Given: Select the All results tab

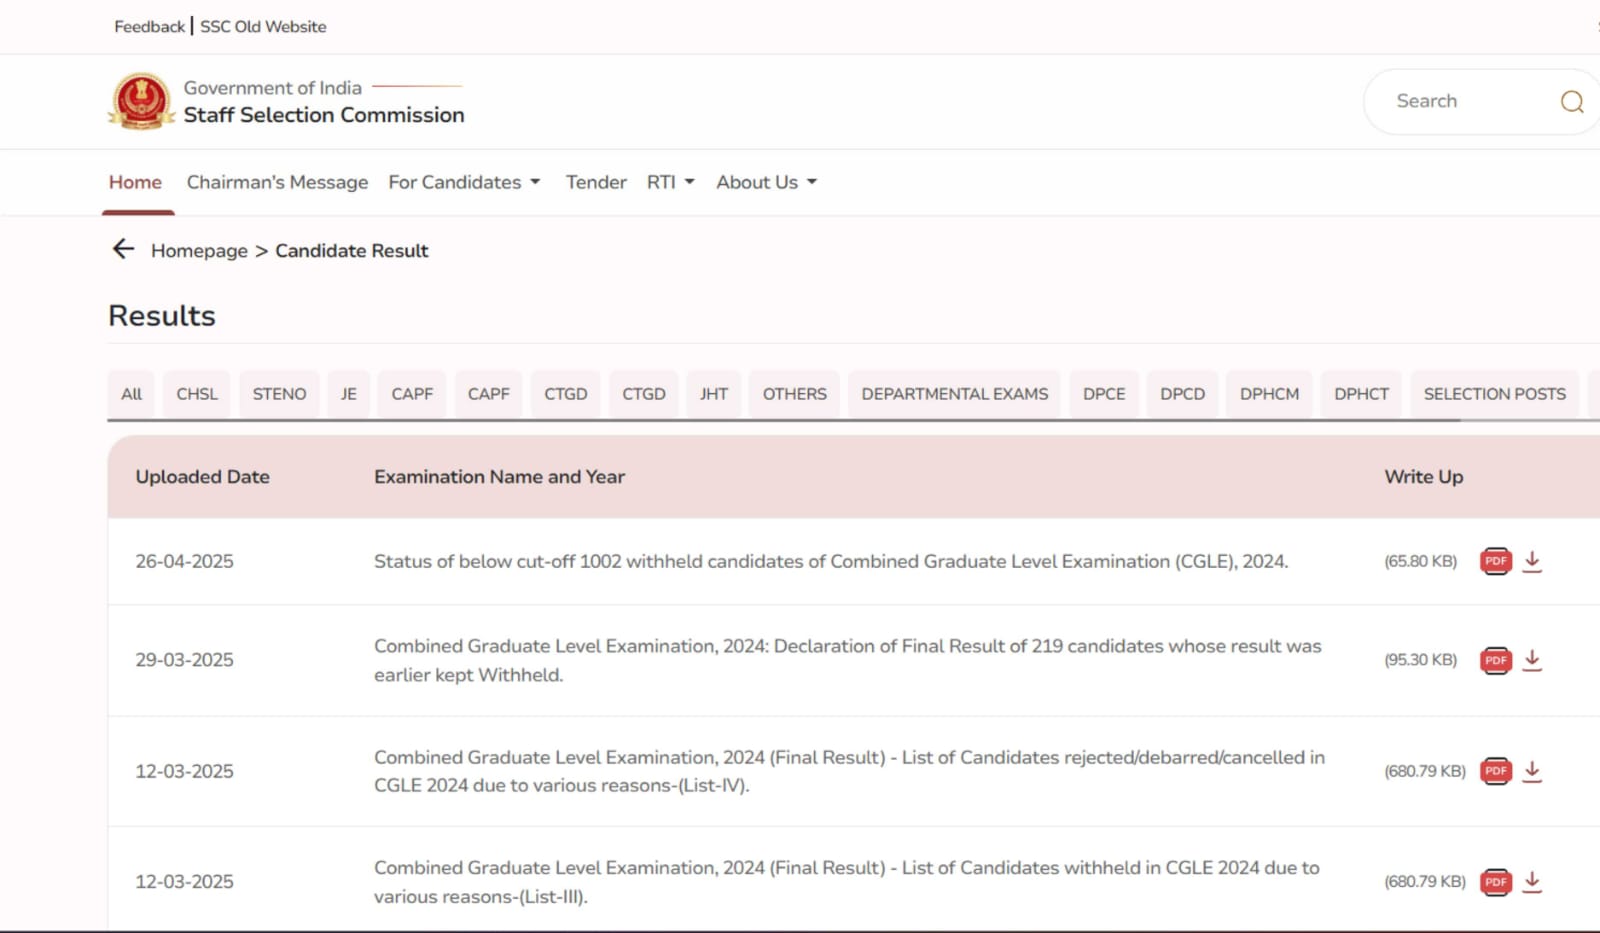Looking at the screenshot, I should point(131,394).
